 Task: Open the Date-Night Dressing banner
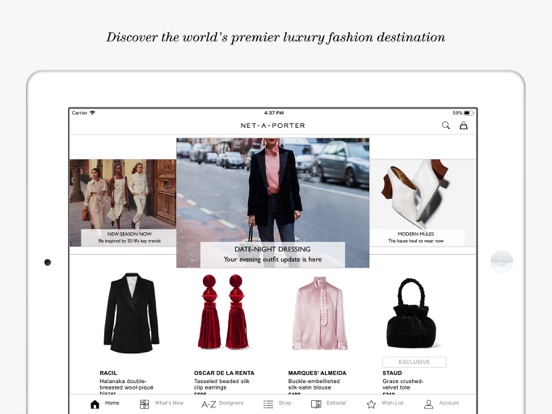tap(273, 203)
